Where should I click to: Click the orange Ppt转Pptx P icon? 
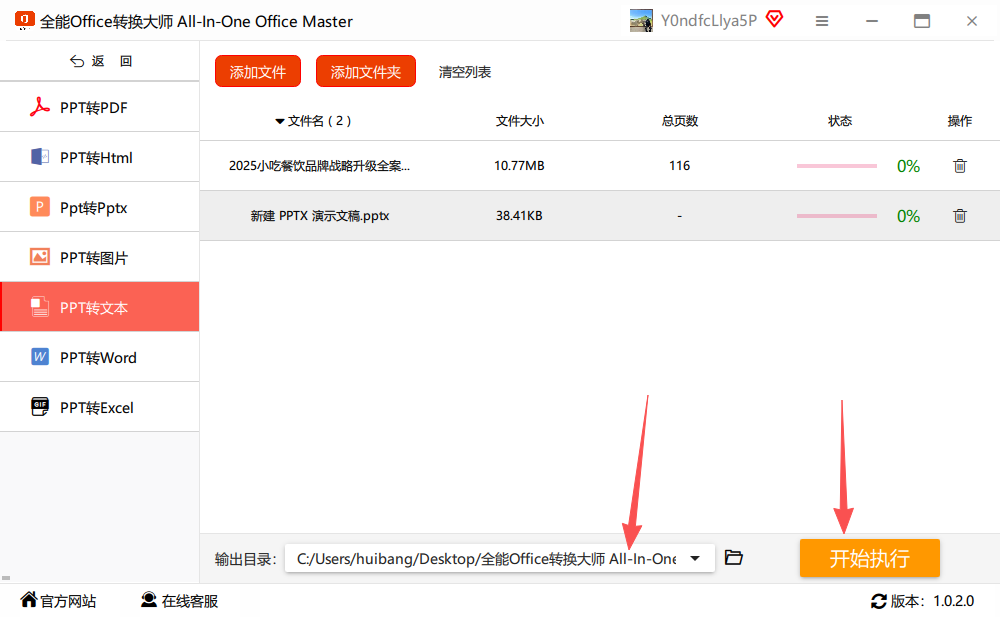point(40,207)
